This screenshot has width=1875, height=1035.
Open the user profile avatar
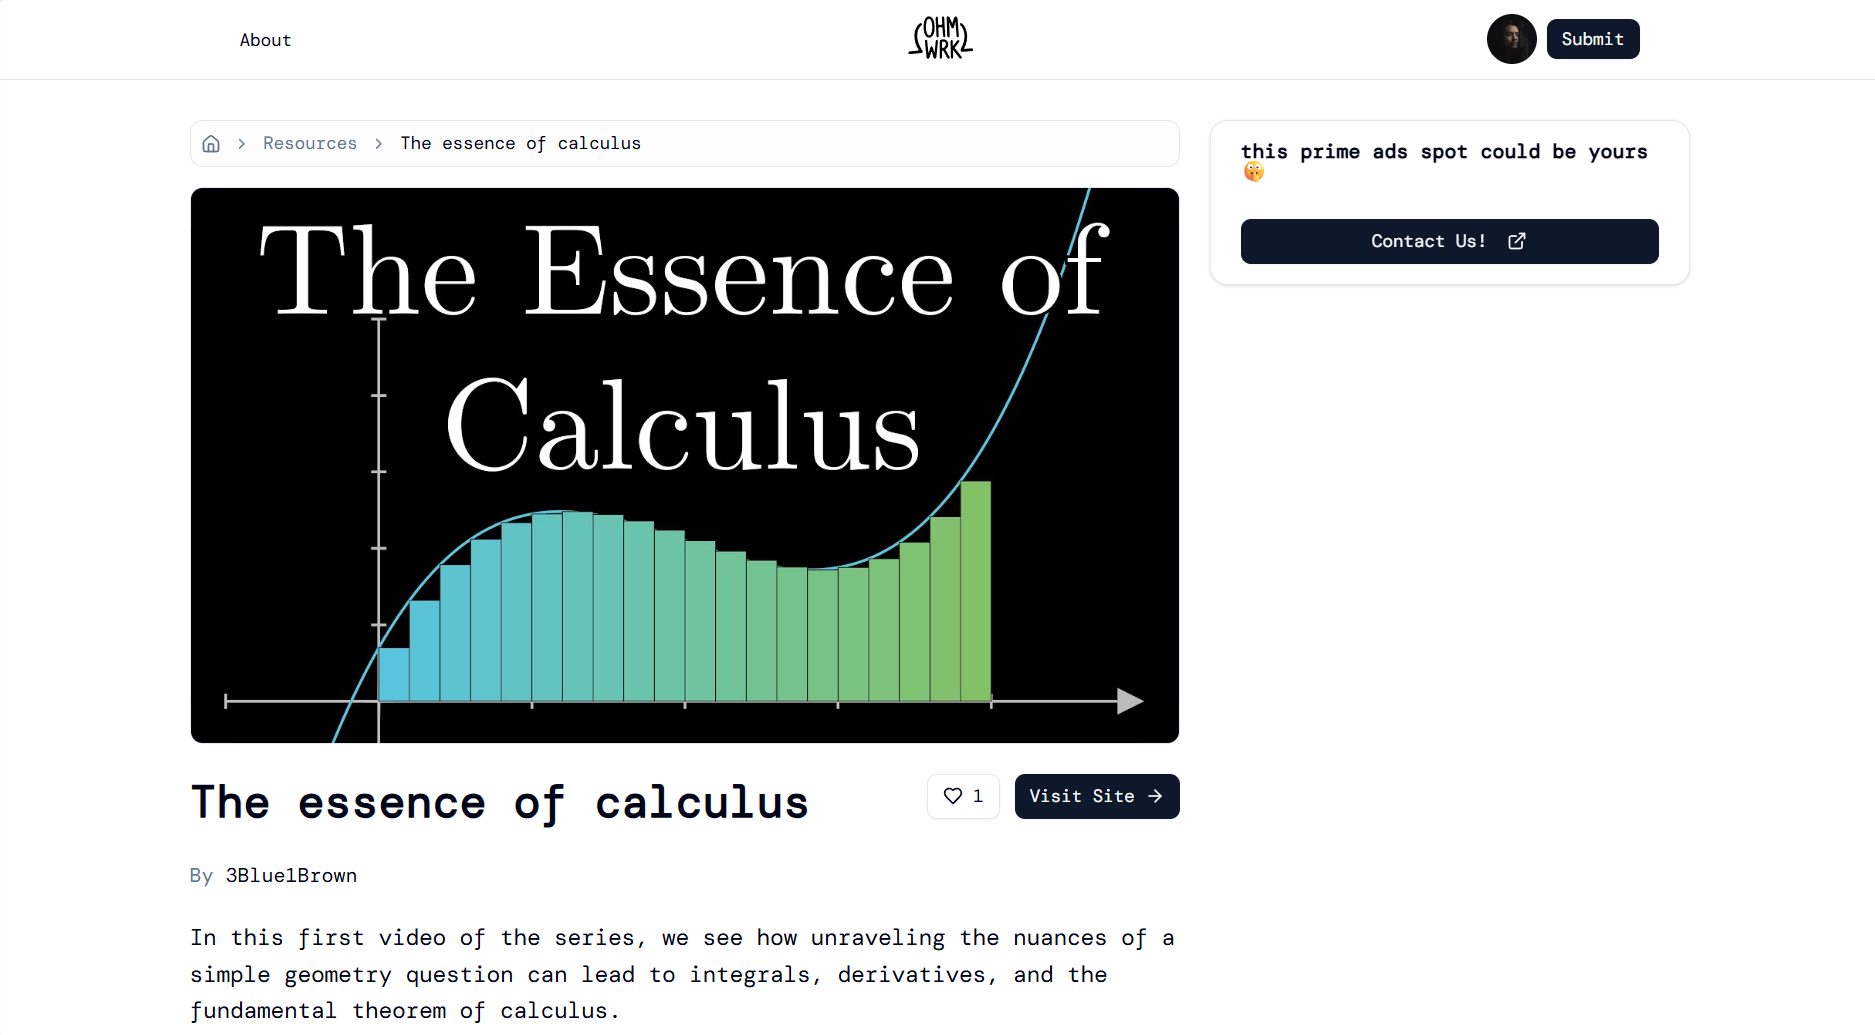click(1511, 39)
